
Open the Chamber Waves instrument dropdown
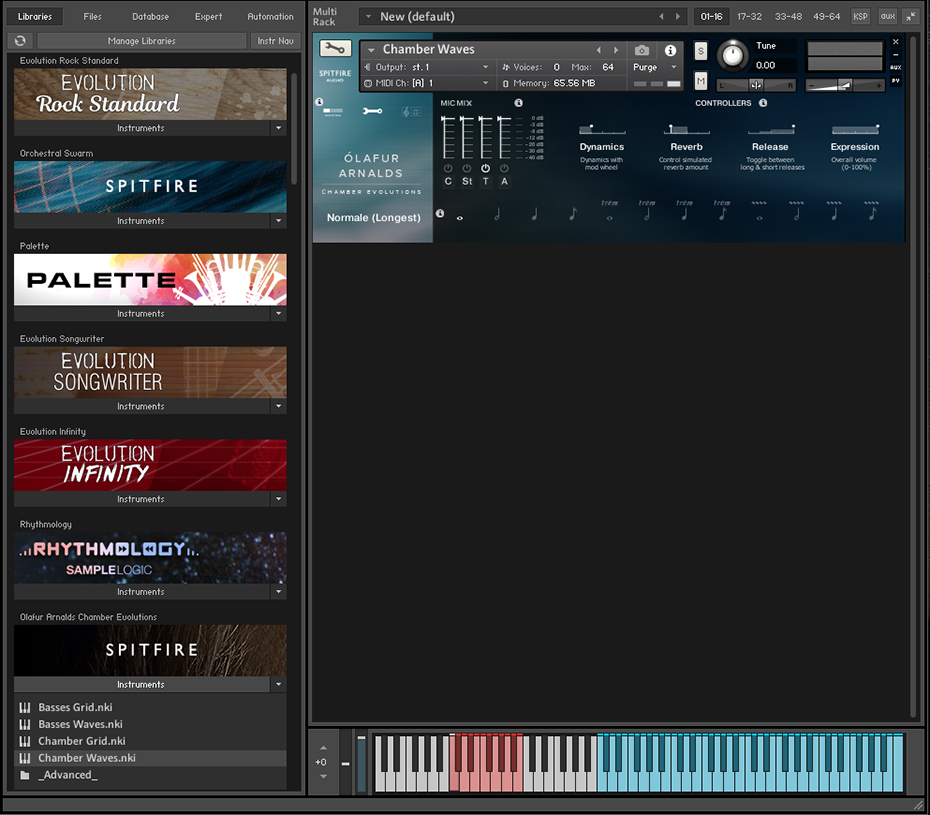coord(371,50)
